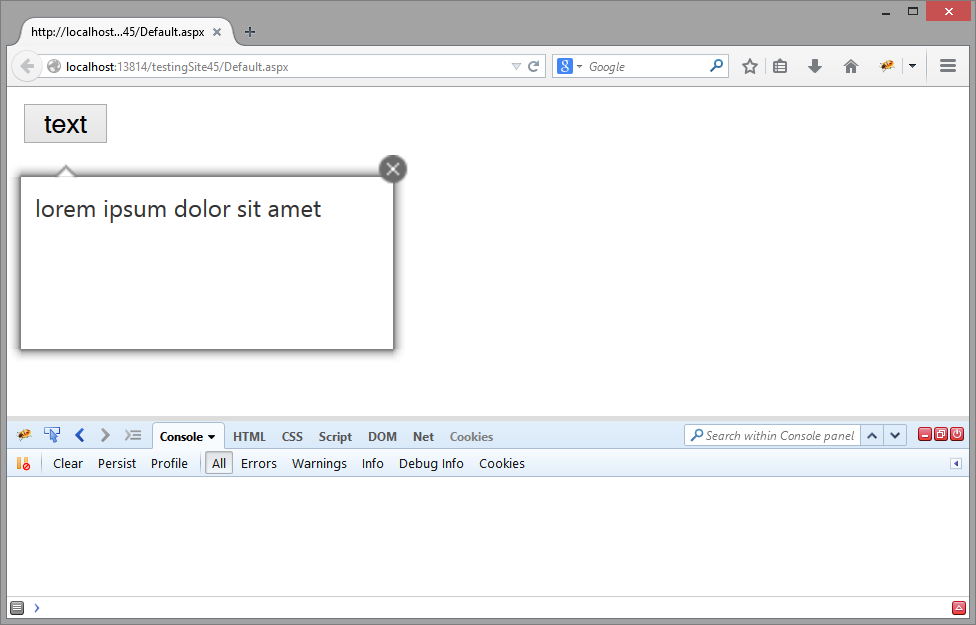The height and width of the screenshot is (625, 976).
Task: Click the Firebug bug icon in toolbar
Action: pyautogui.click(x=887, y=65)
